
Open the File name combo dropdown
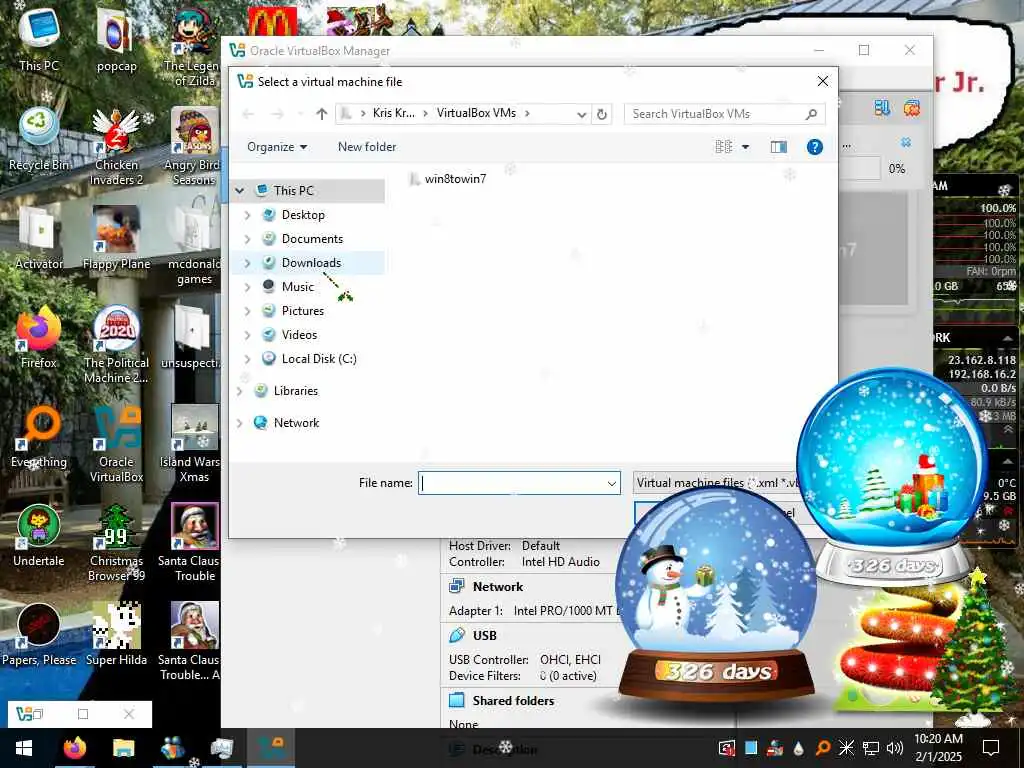(x=611, y=483)
